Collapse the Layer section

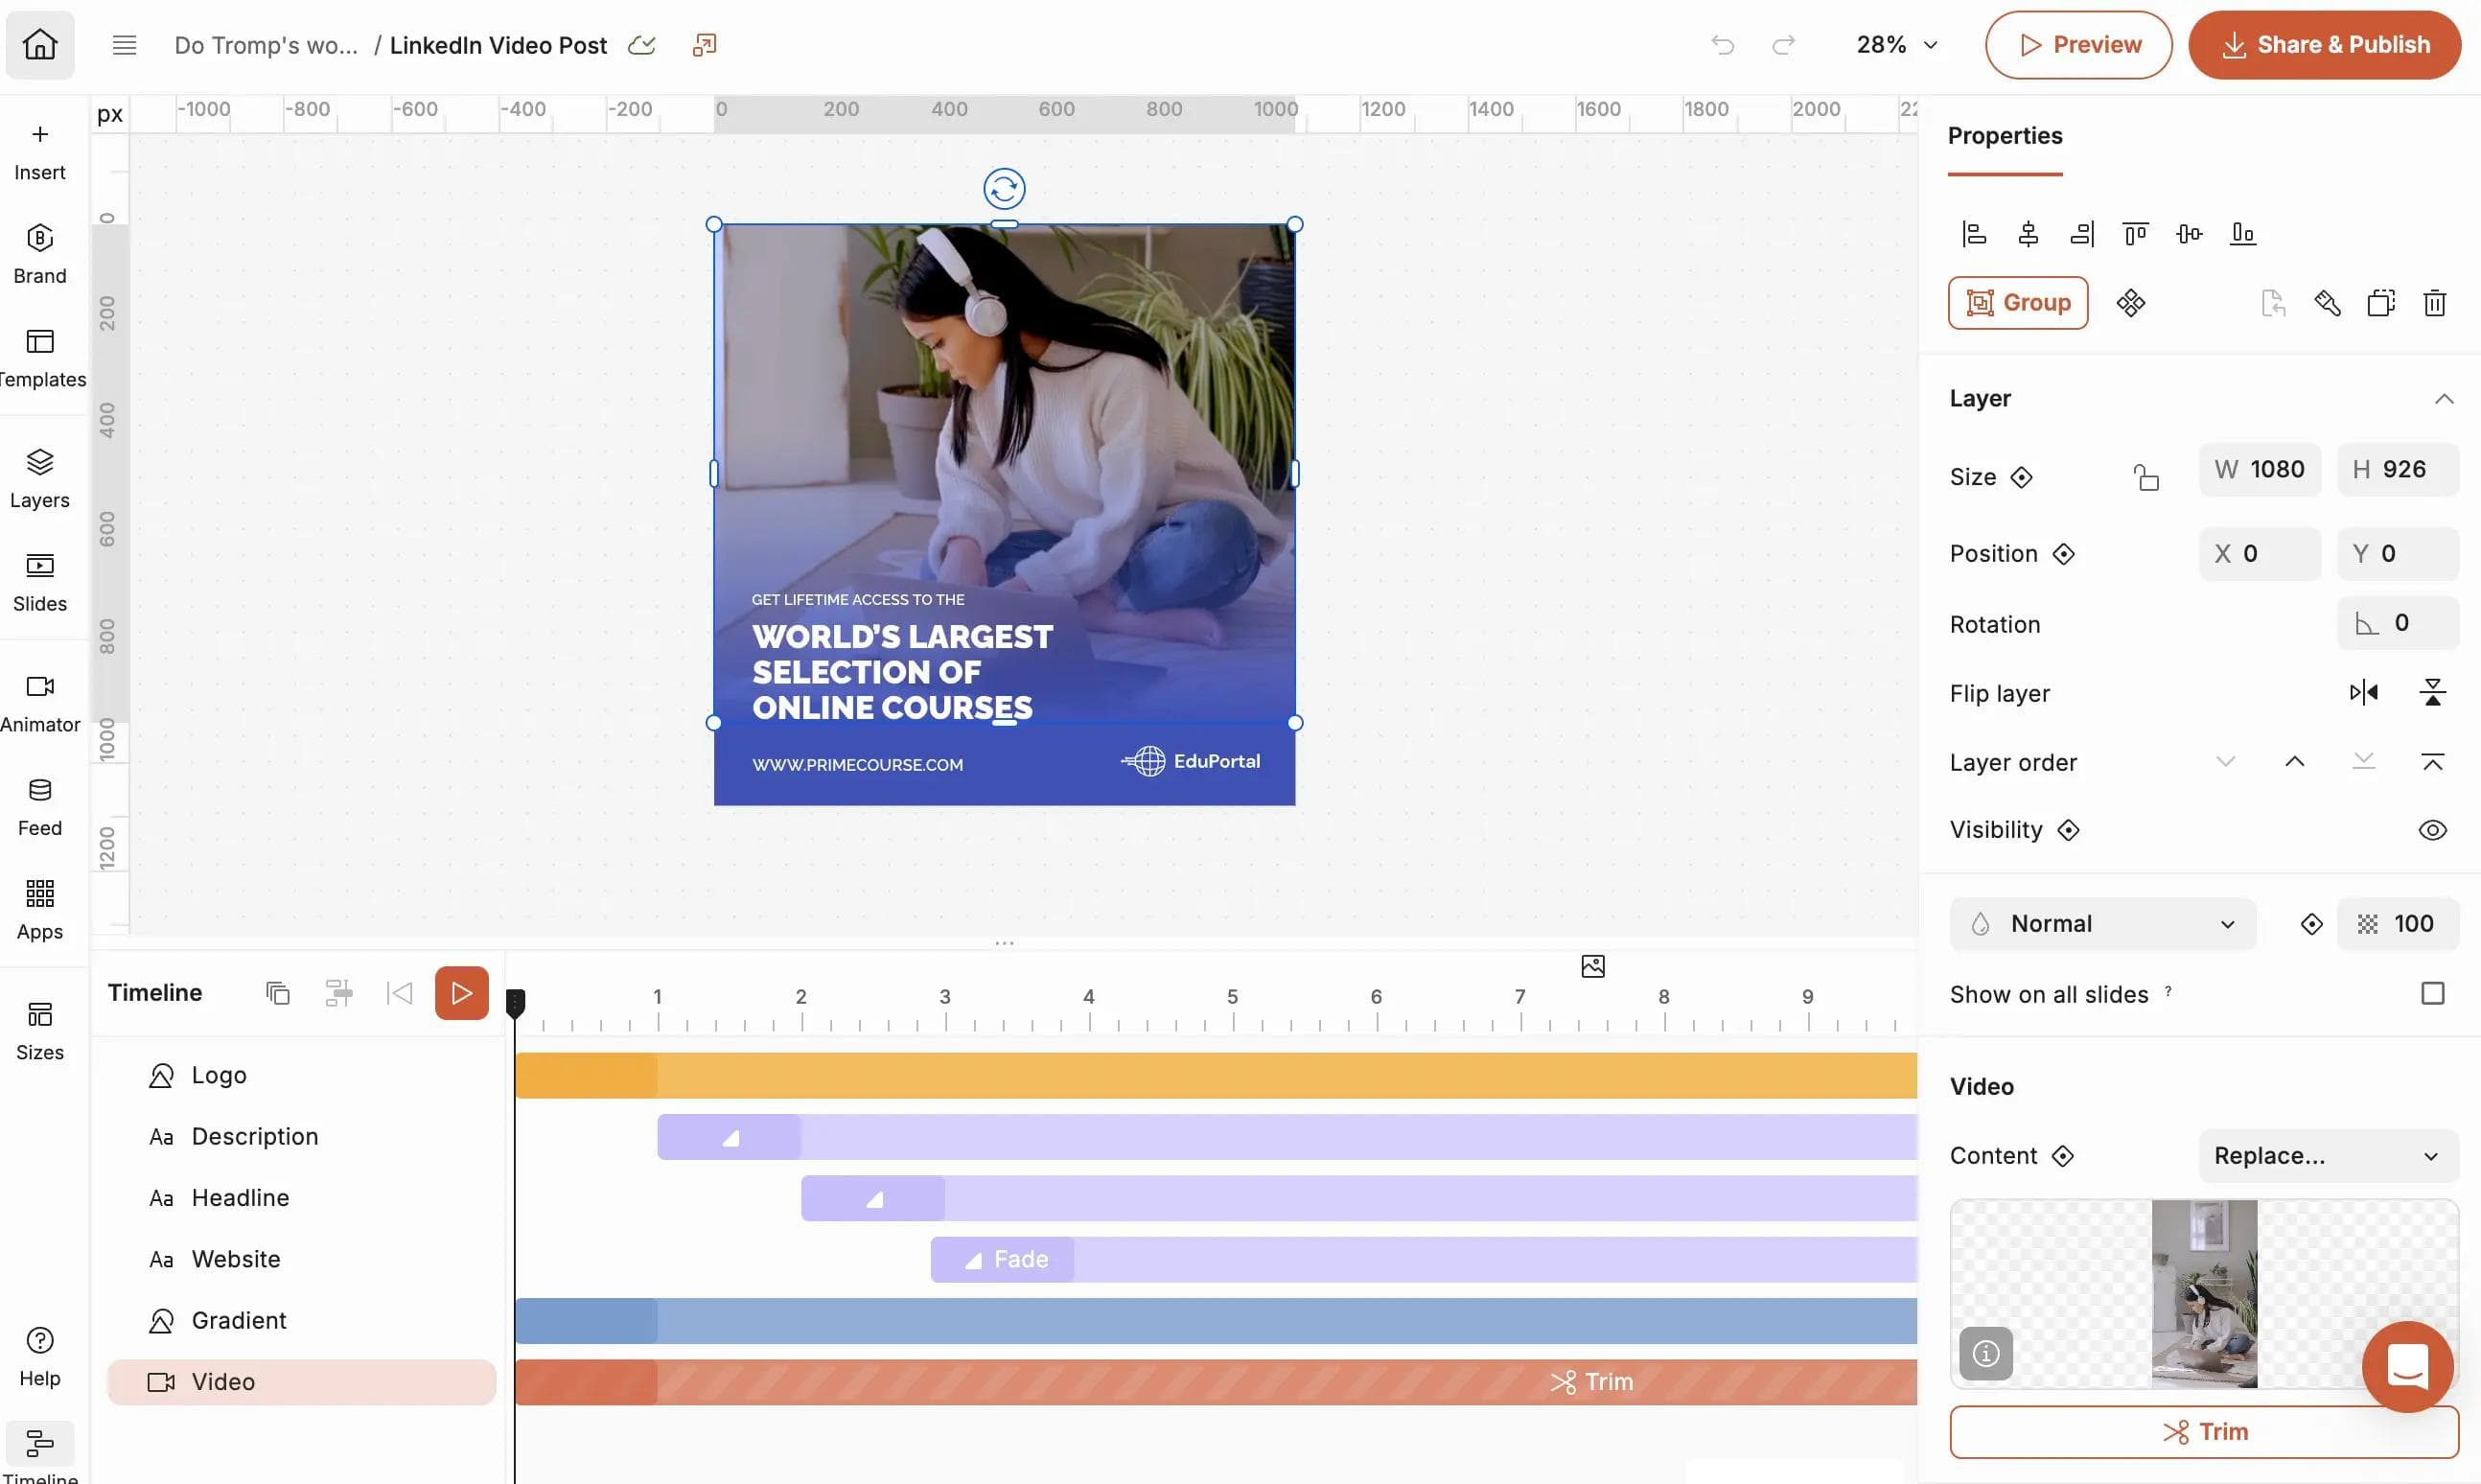pos(2445,397)
